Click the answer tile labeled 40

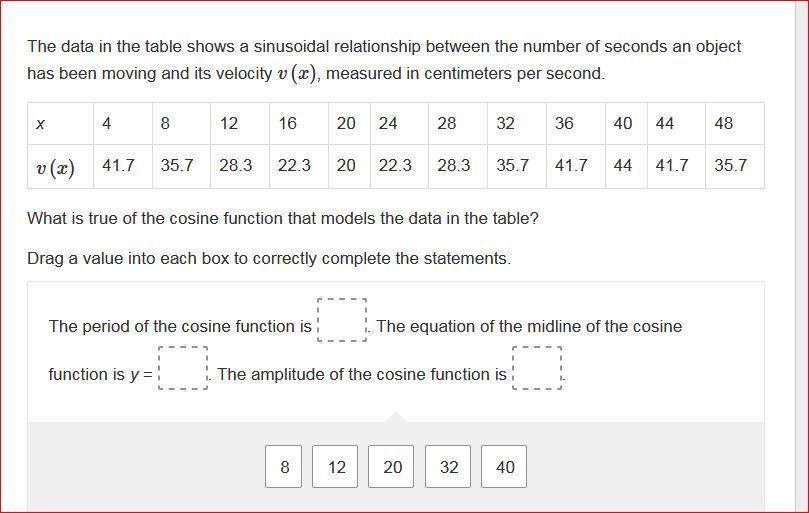[504, 467]
